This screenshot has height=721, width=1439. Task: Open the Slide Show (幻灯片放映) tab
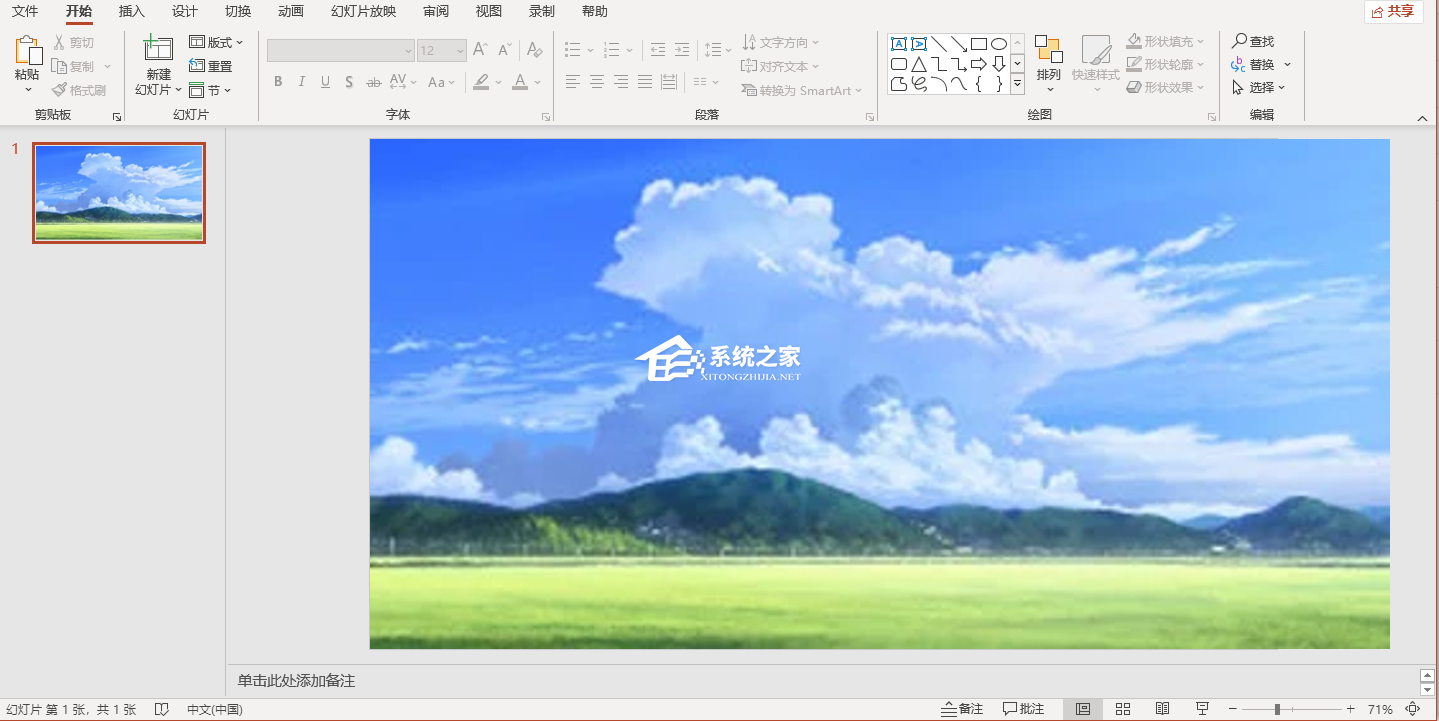point(363,12)
